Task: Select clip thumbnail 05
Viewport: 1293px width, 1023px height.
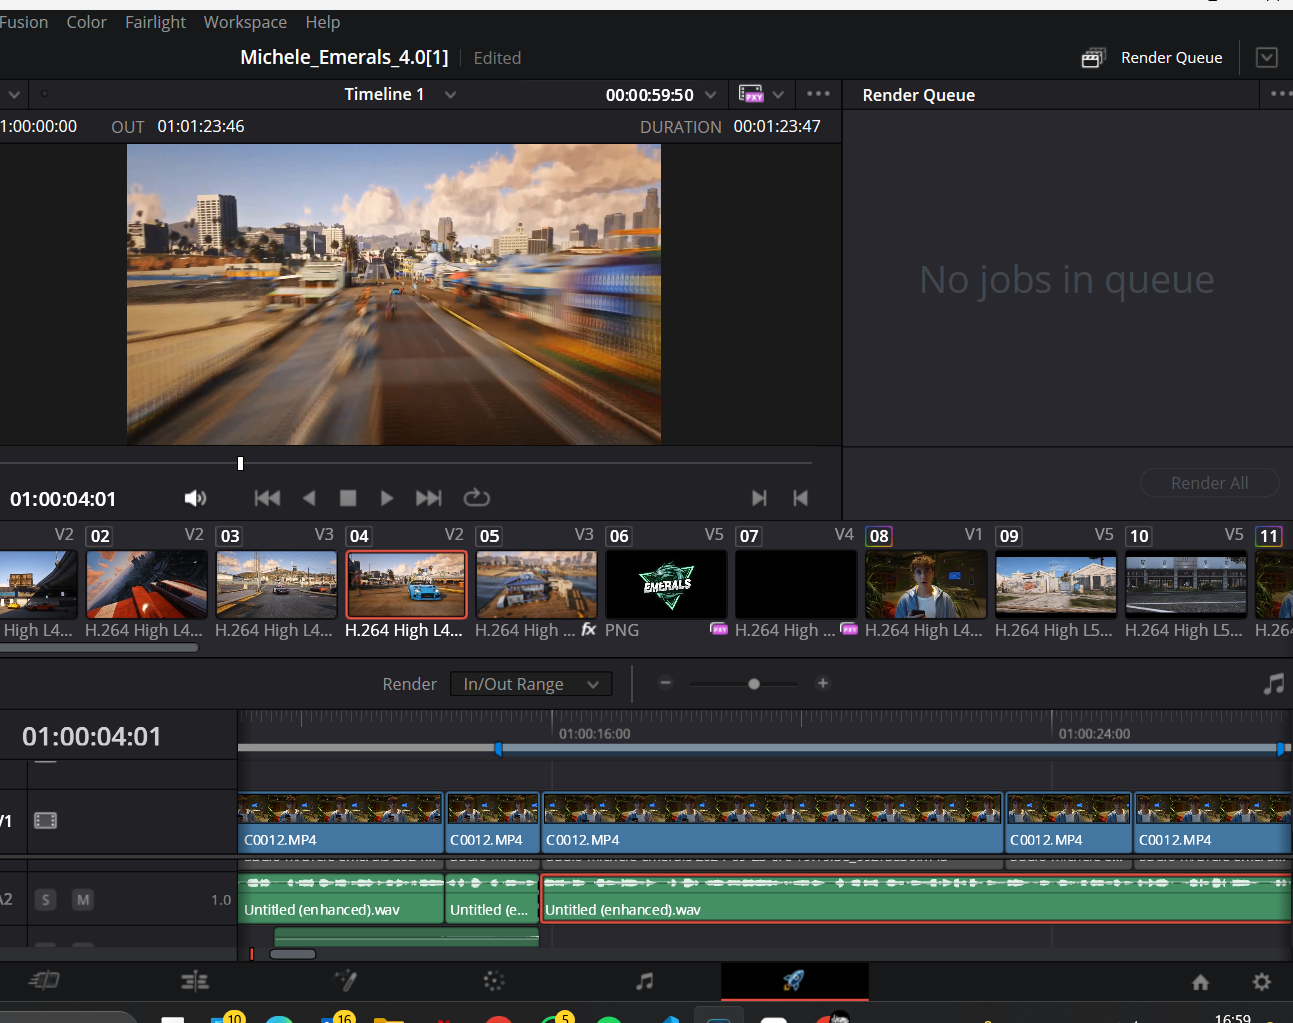Action: [x=536, y=584]
